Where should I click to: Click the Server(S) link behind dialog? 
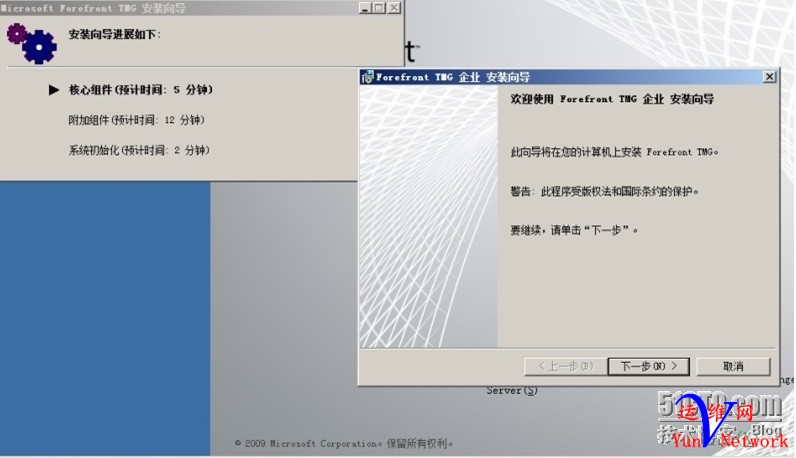click(512, 390)
